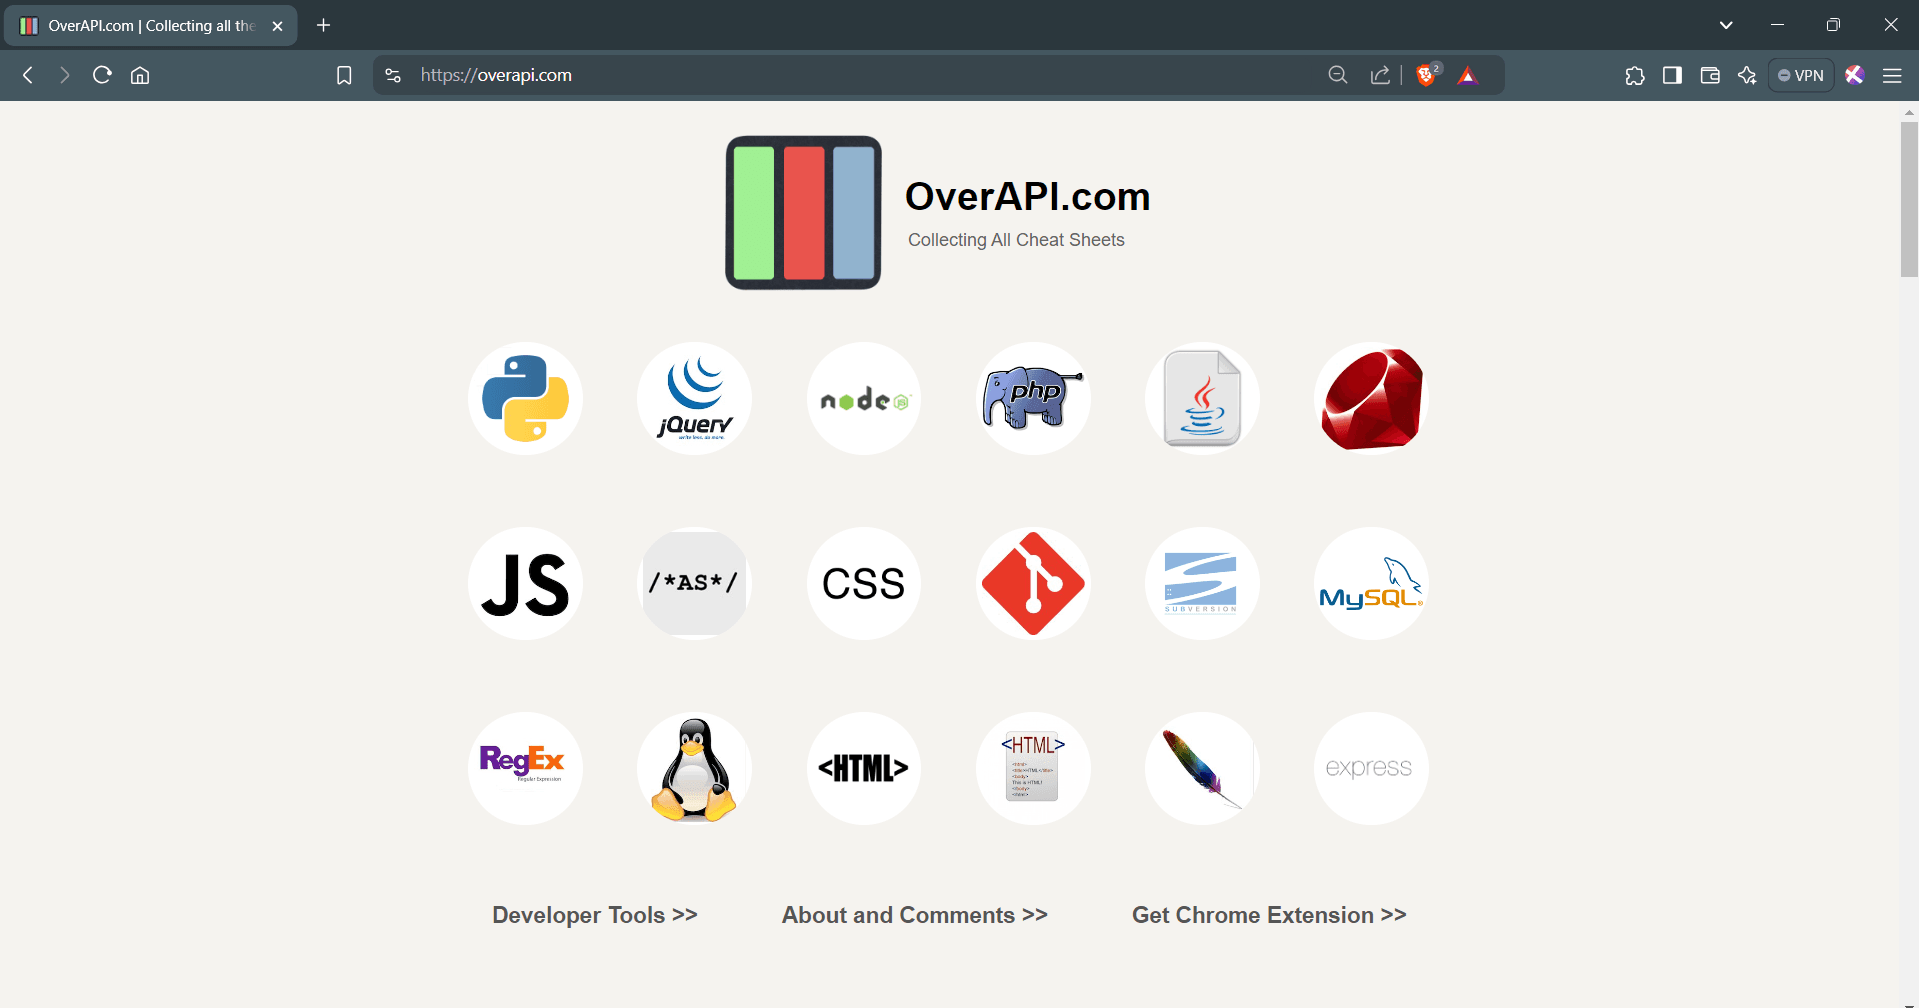The width and height of the screenshot is (1919, 1008).
Task: Go to the home page
Action: pos(140,75)
